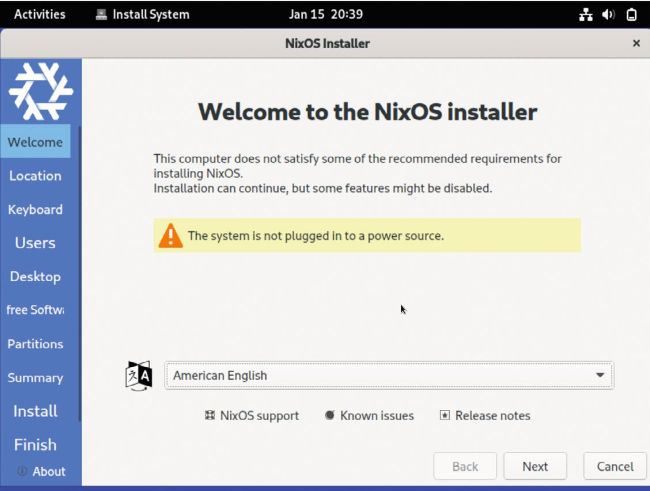Go to the Summary step
The width and height of the screenshot is (650, 491).
pos(35,378)
